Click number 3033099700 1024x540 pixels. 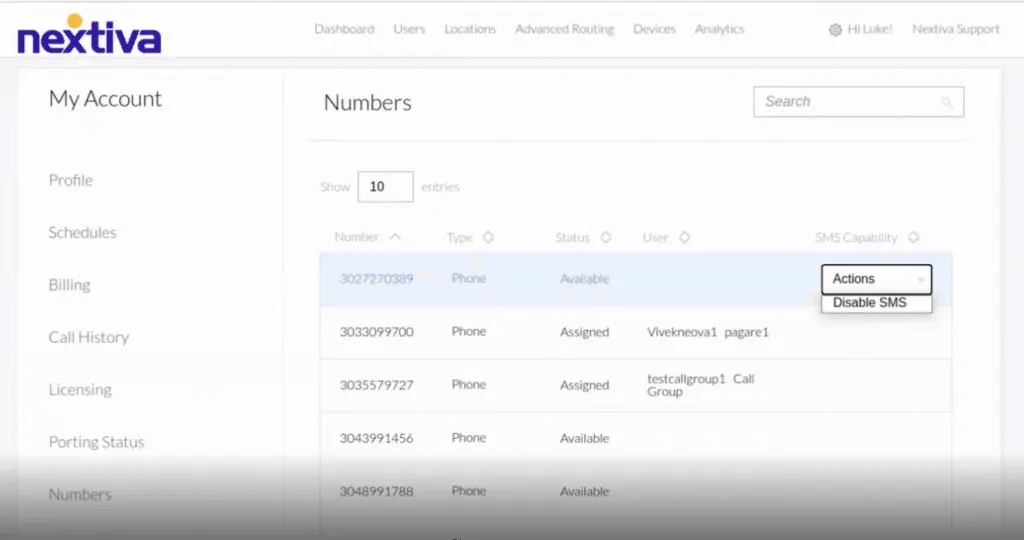(376, 332)
